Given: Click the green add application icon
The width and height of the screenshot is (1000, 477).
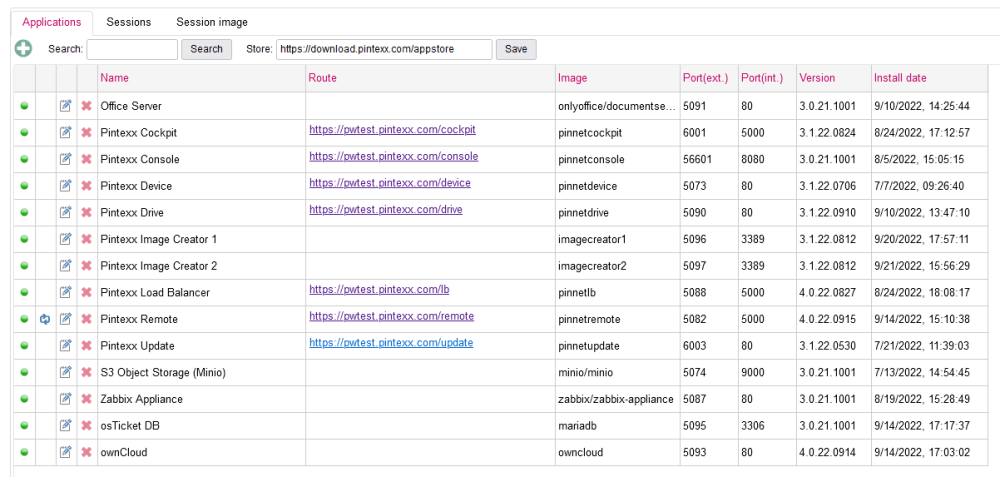Looking at the screenshot, I should click(23, 49).
